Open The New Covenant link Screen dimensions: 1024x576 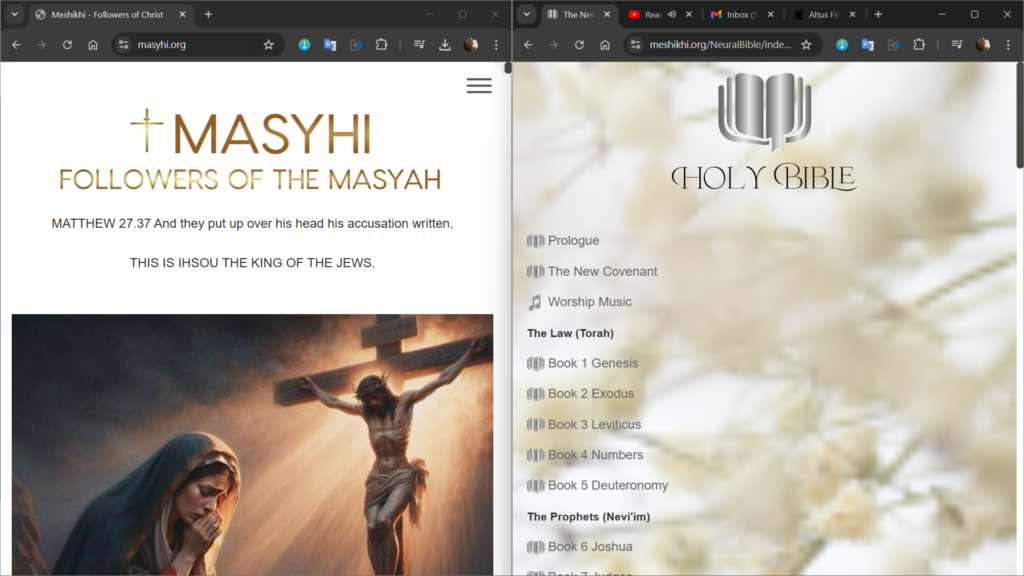602,271
